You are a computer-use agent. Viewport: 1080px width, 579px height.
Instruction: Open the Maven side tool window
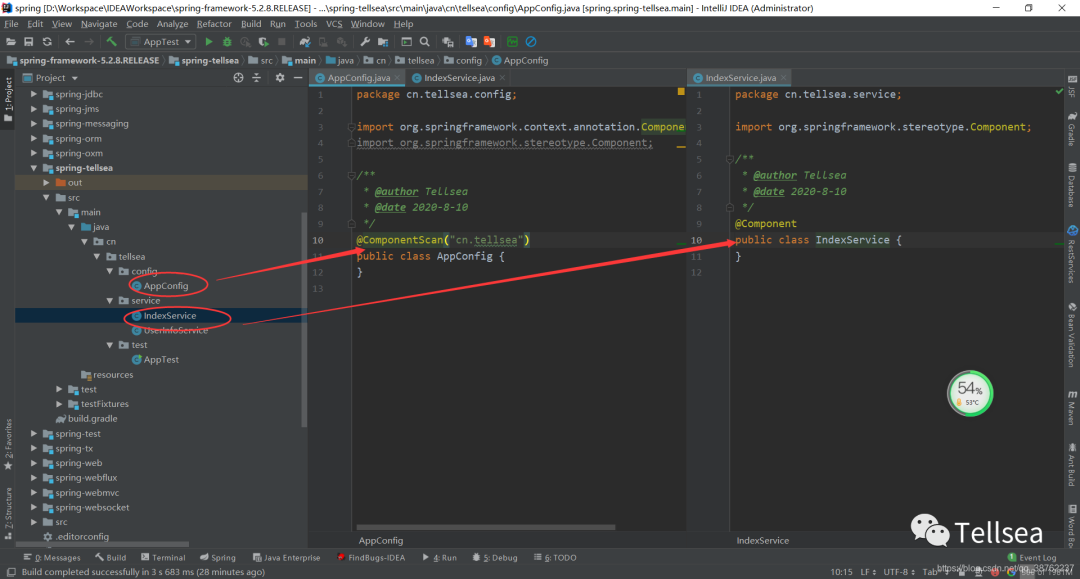pyautogui.click(x=1072, y=408)
